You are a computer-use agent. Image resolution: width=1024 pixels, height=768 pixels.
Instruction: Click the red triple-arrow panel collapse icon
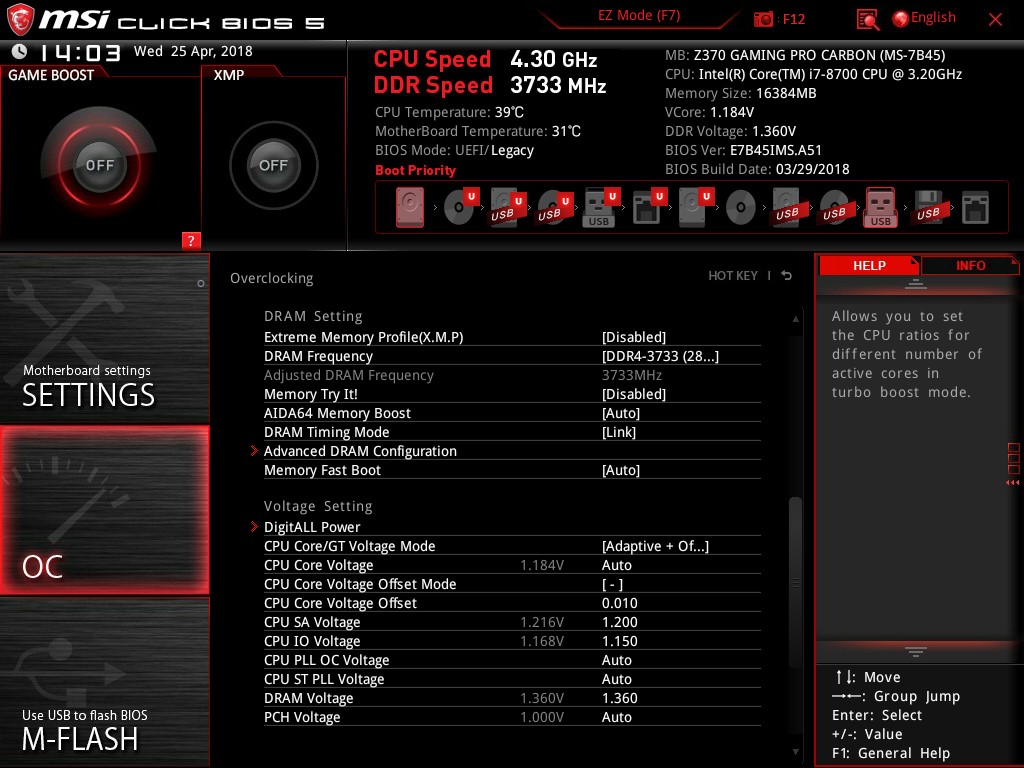click(1012, 483)
